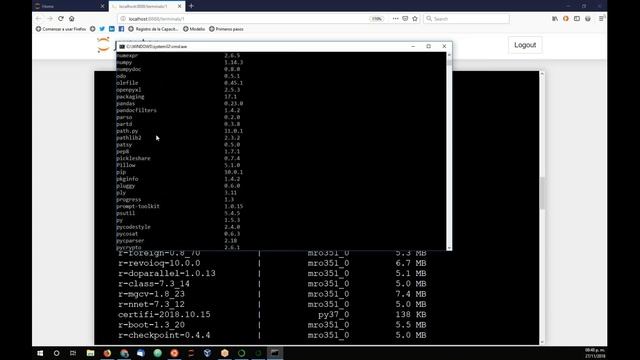This screenshot has width=640, height=360.
Task: Open Cortana search circle on taskbar
Action: 56,353
